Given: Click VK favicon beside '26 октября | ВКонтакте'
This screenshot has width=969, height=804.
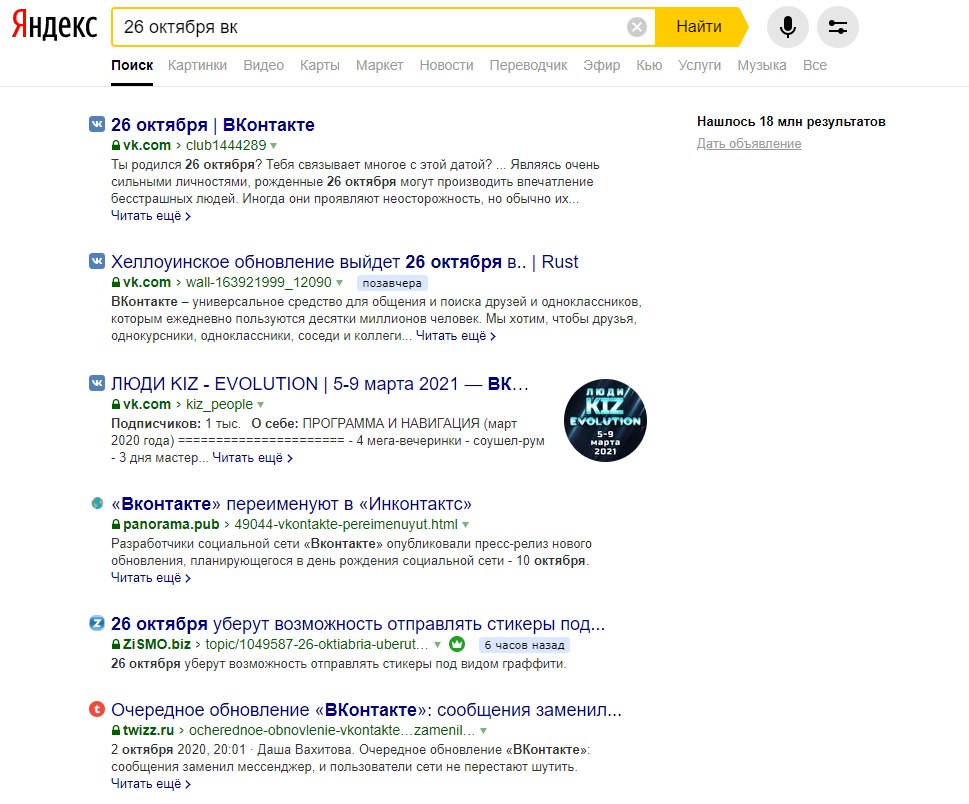Looking at the screenshot, I should point(97,124).
